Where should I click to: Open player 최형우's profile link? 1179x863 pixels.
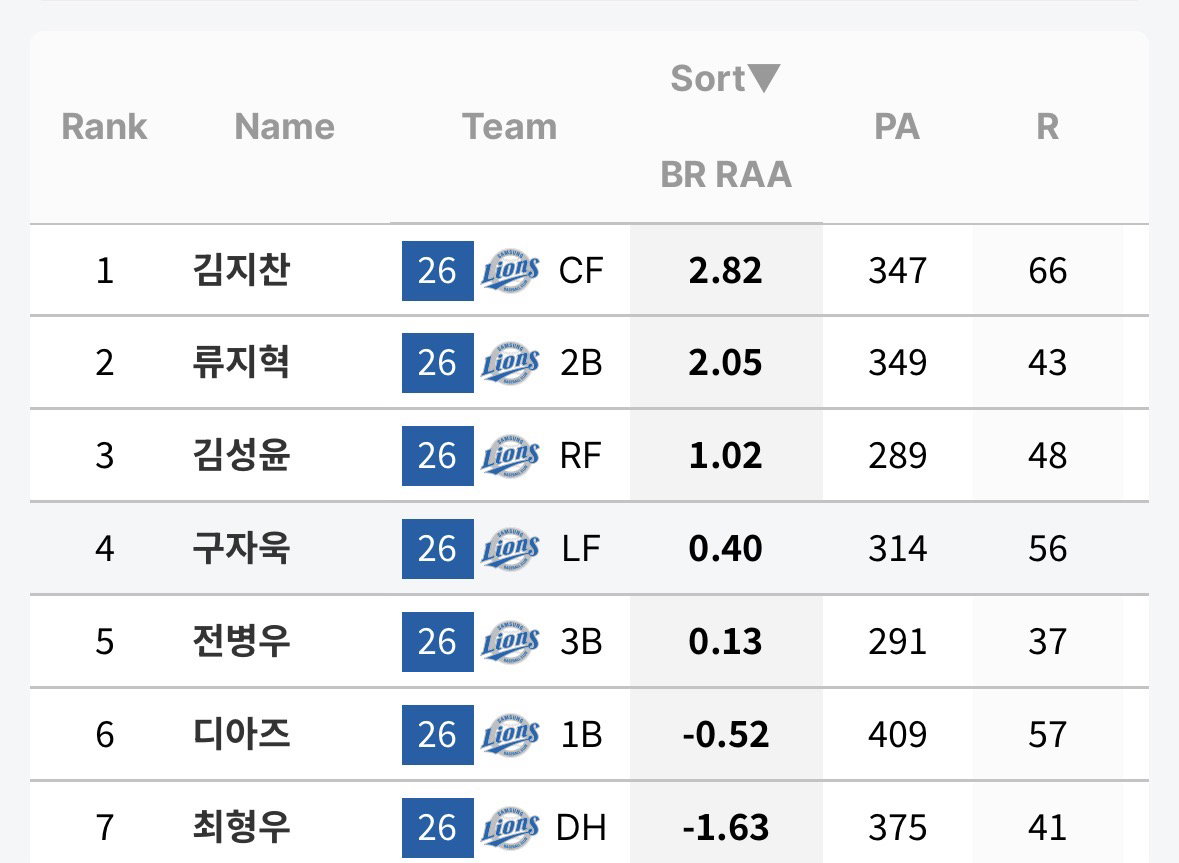(x=241, y=828)
